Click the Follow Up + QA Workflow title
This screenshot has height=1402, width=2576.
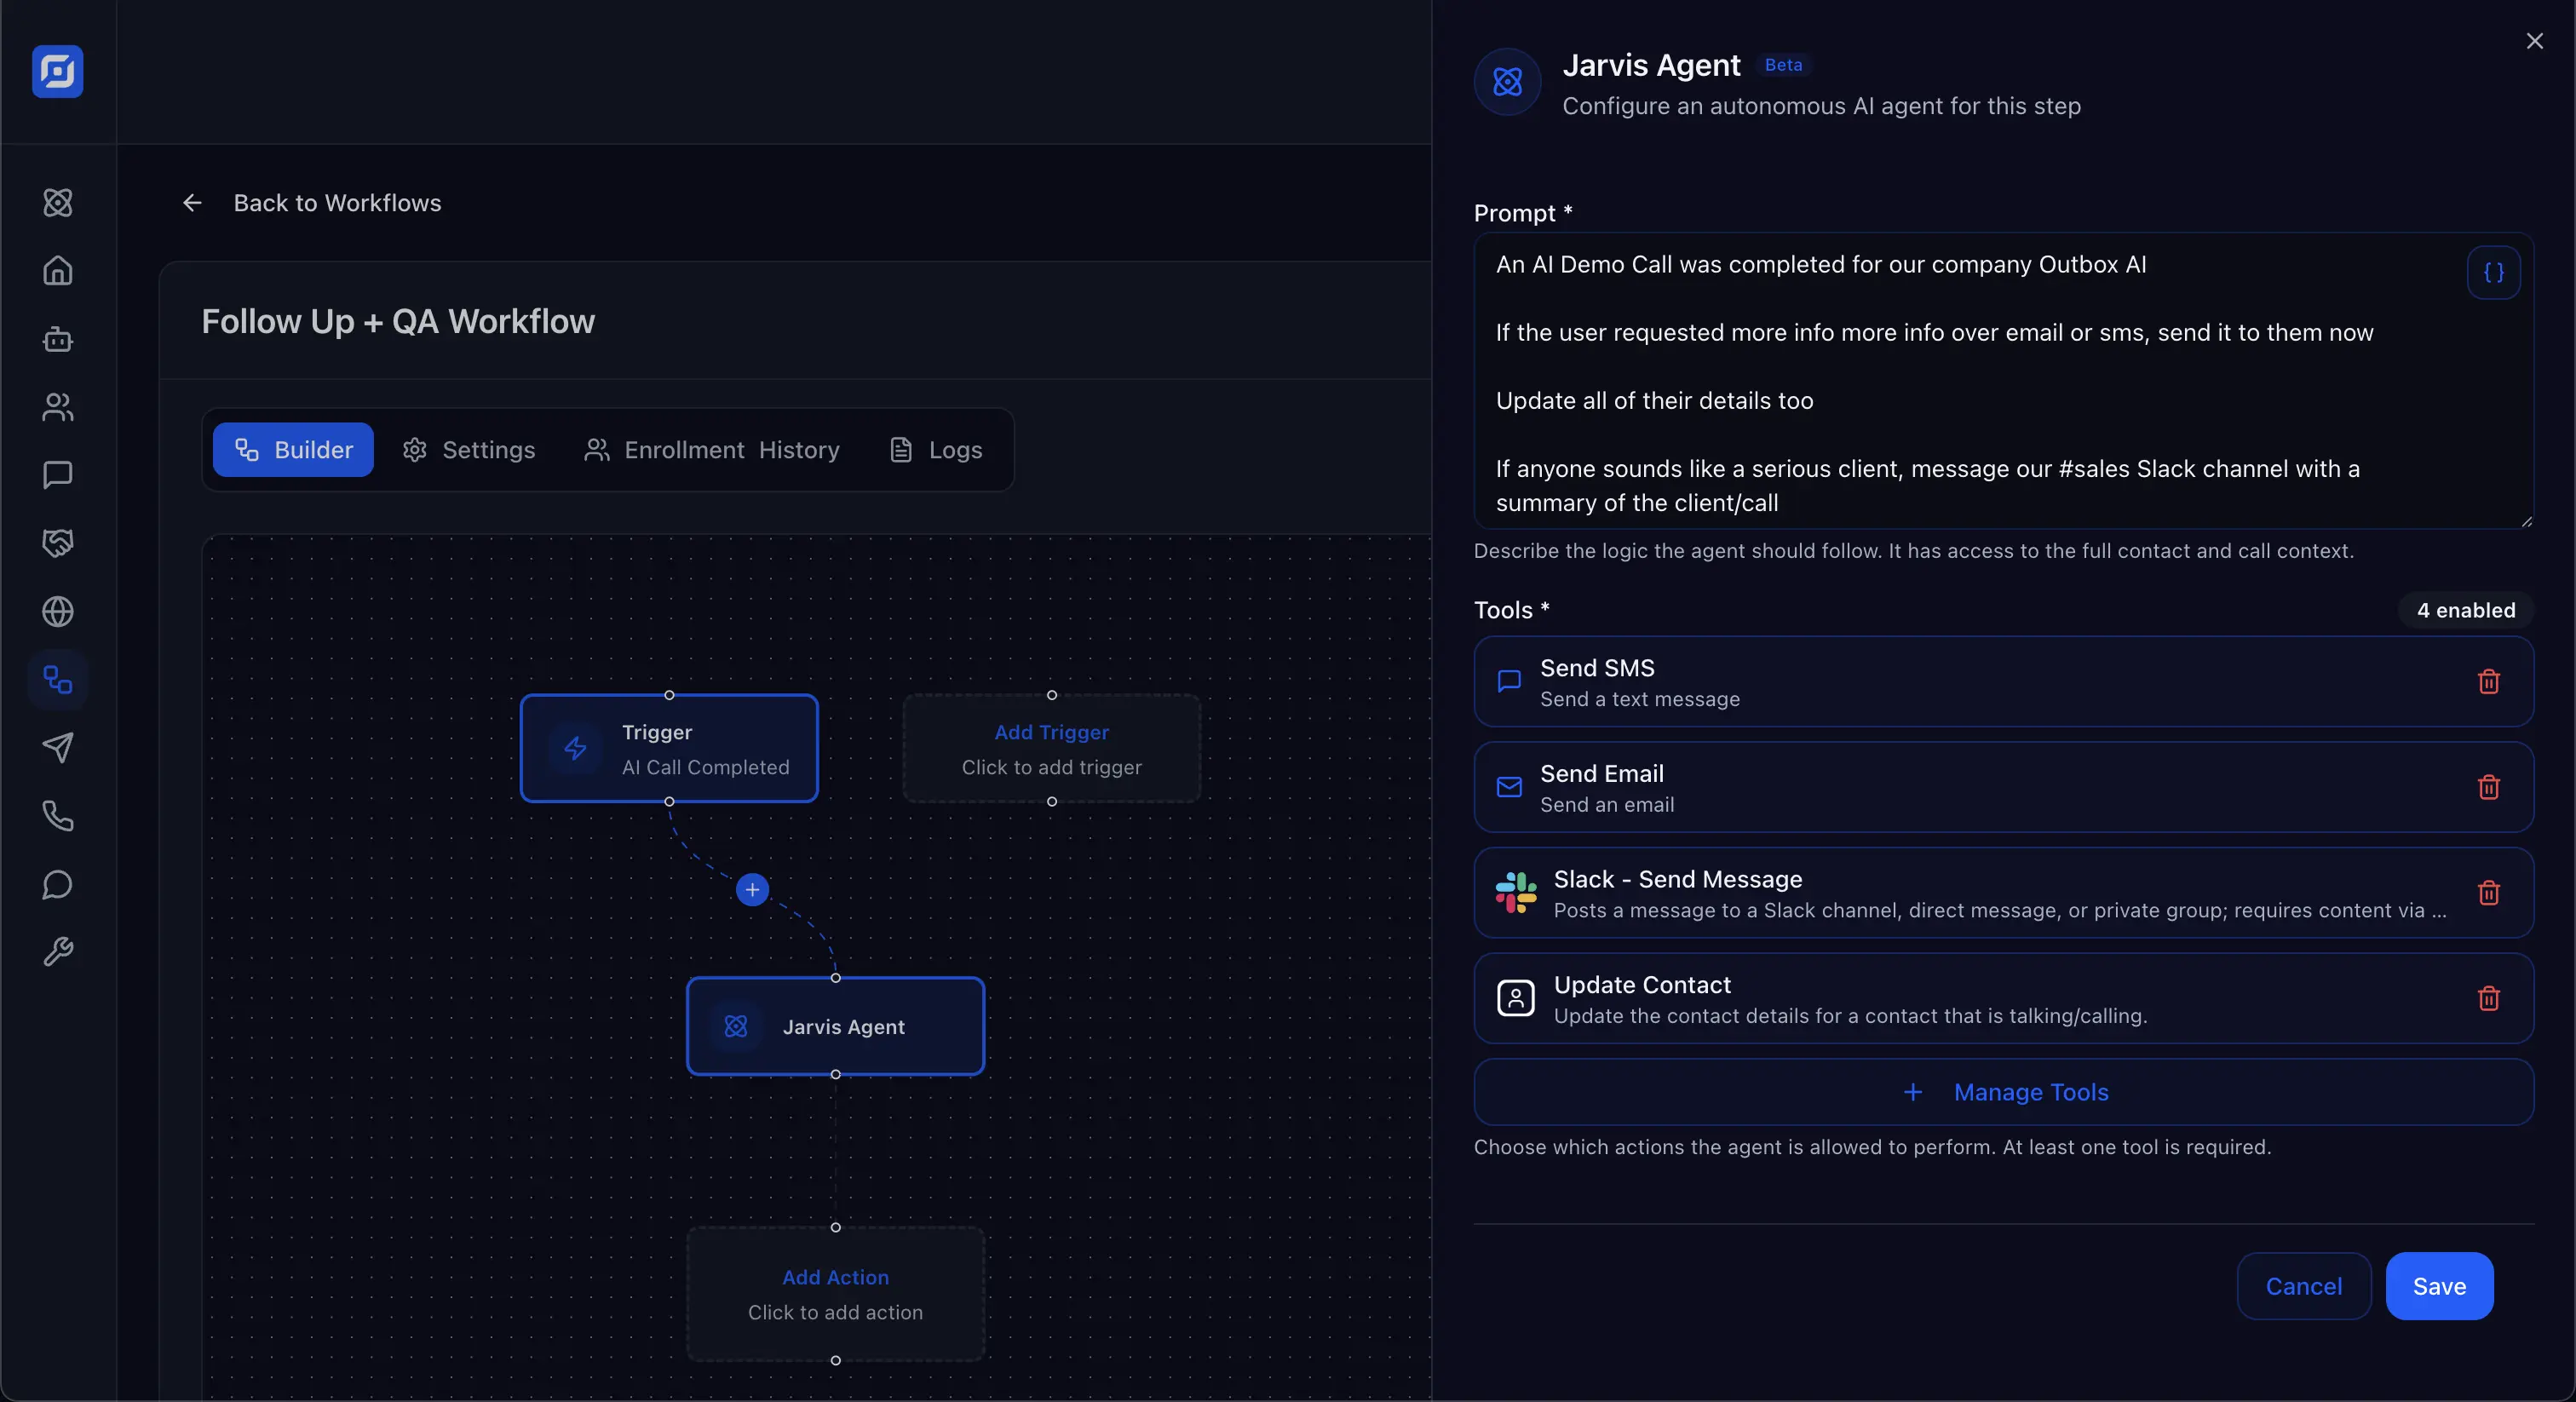click(398, 321)
